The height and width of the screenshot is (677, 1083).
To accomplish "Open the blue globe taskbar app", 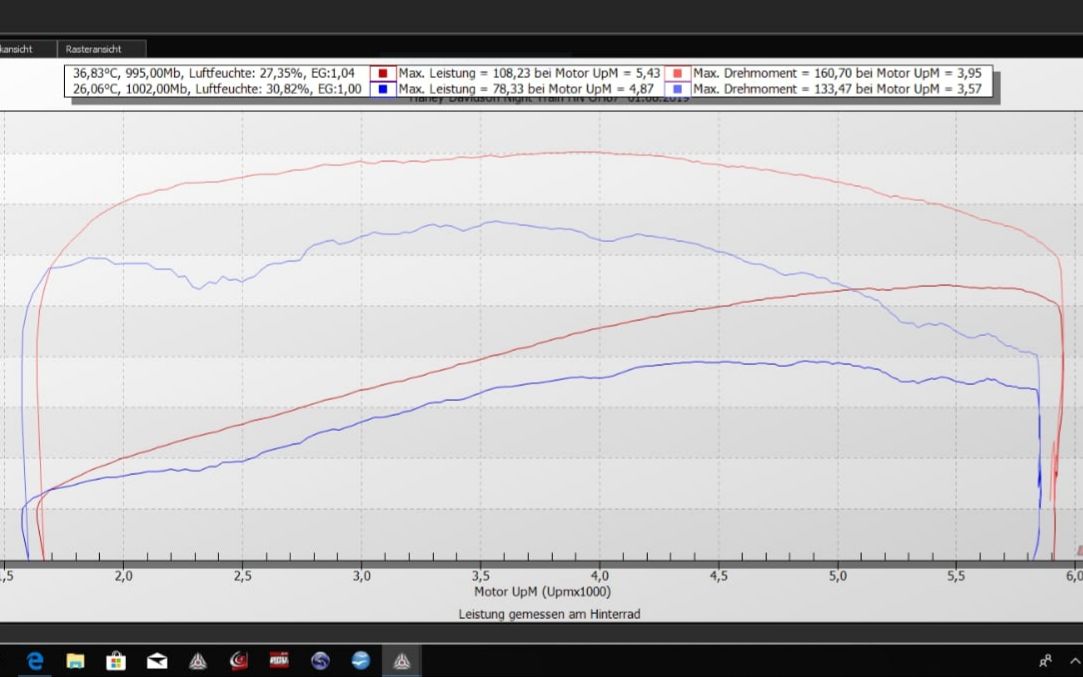I will coord(320,660).
